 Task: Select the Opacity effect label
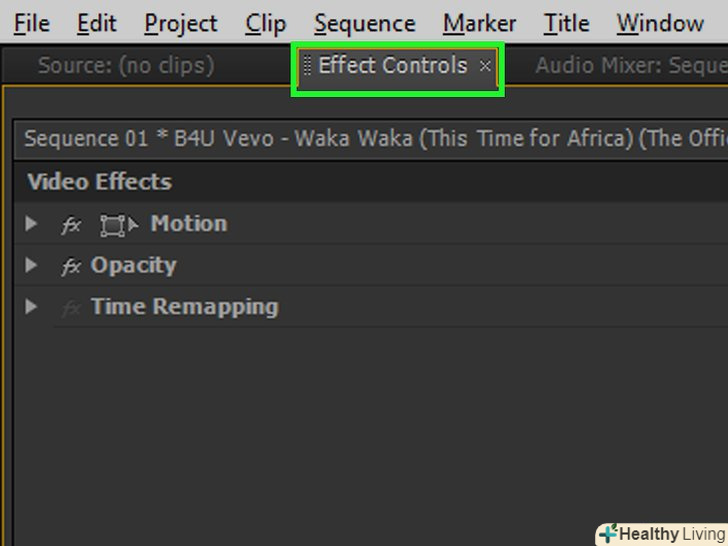click(x=133, y=266)
